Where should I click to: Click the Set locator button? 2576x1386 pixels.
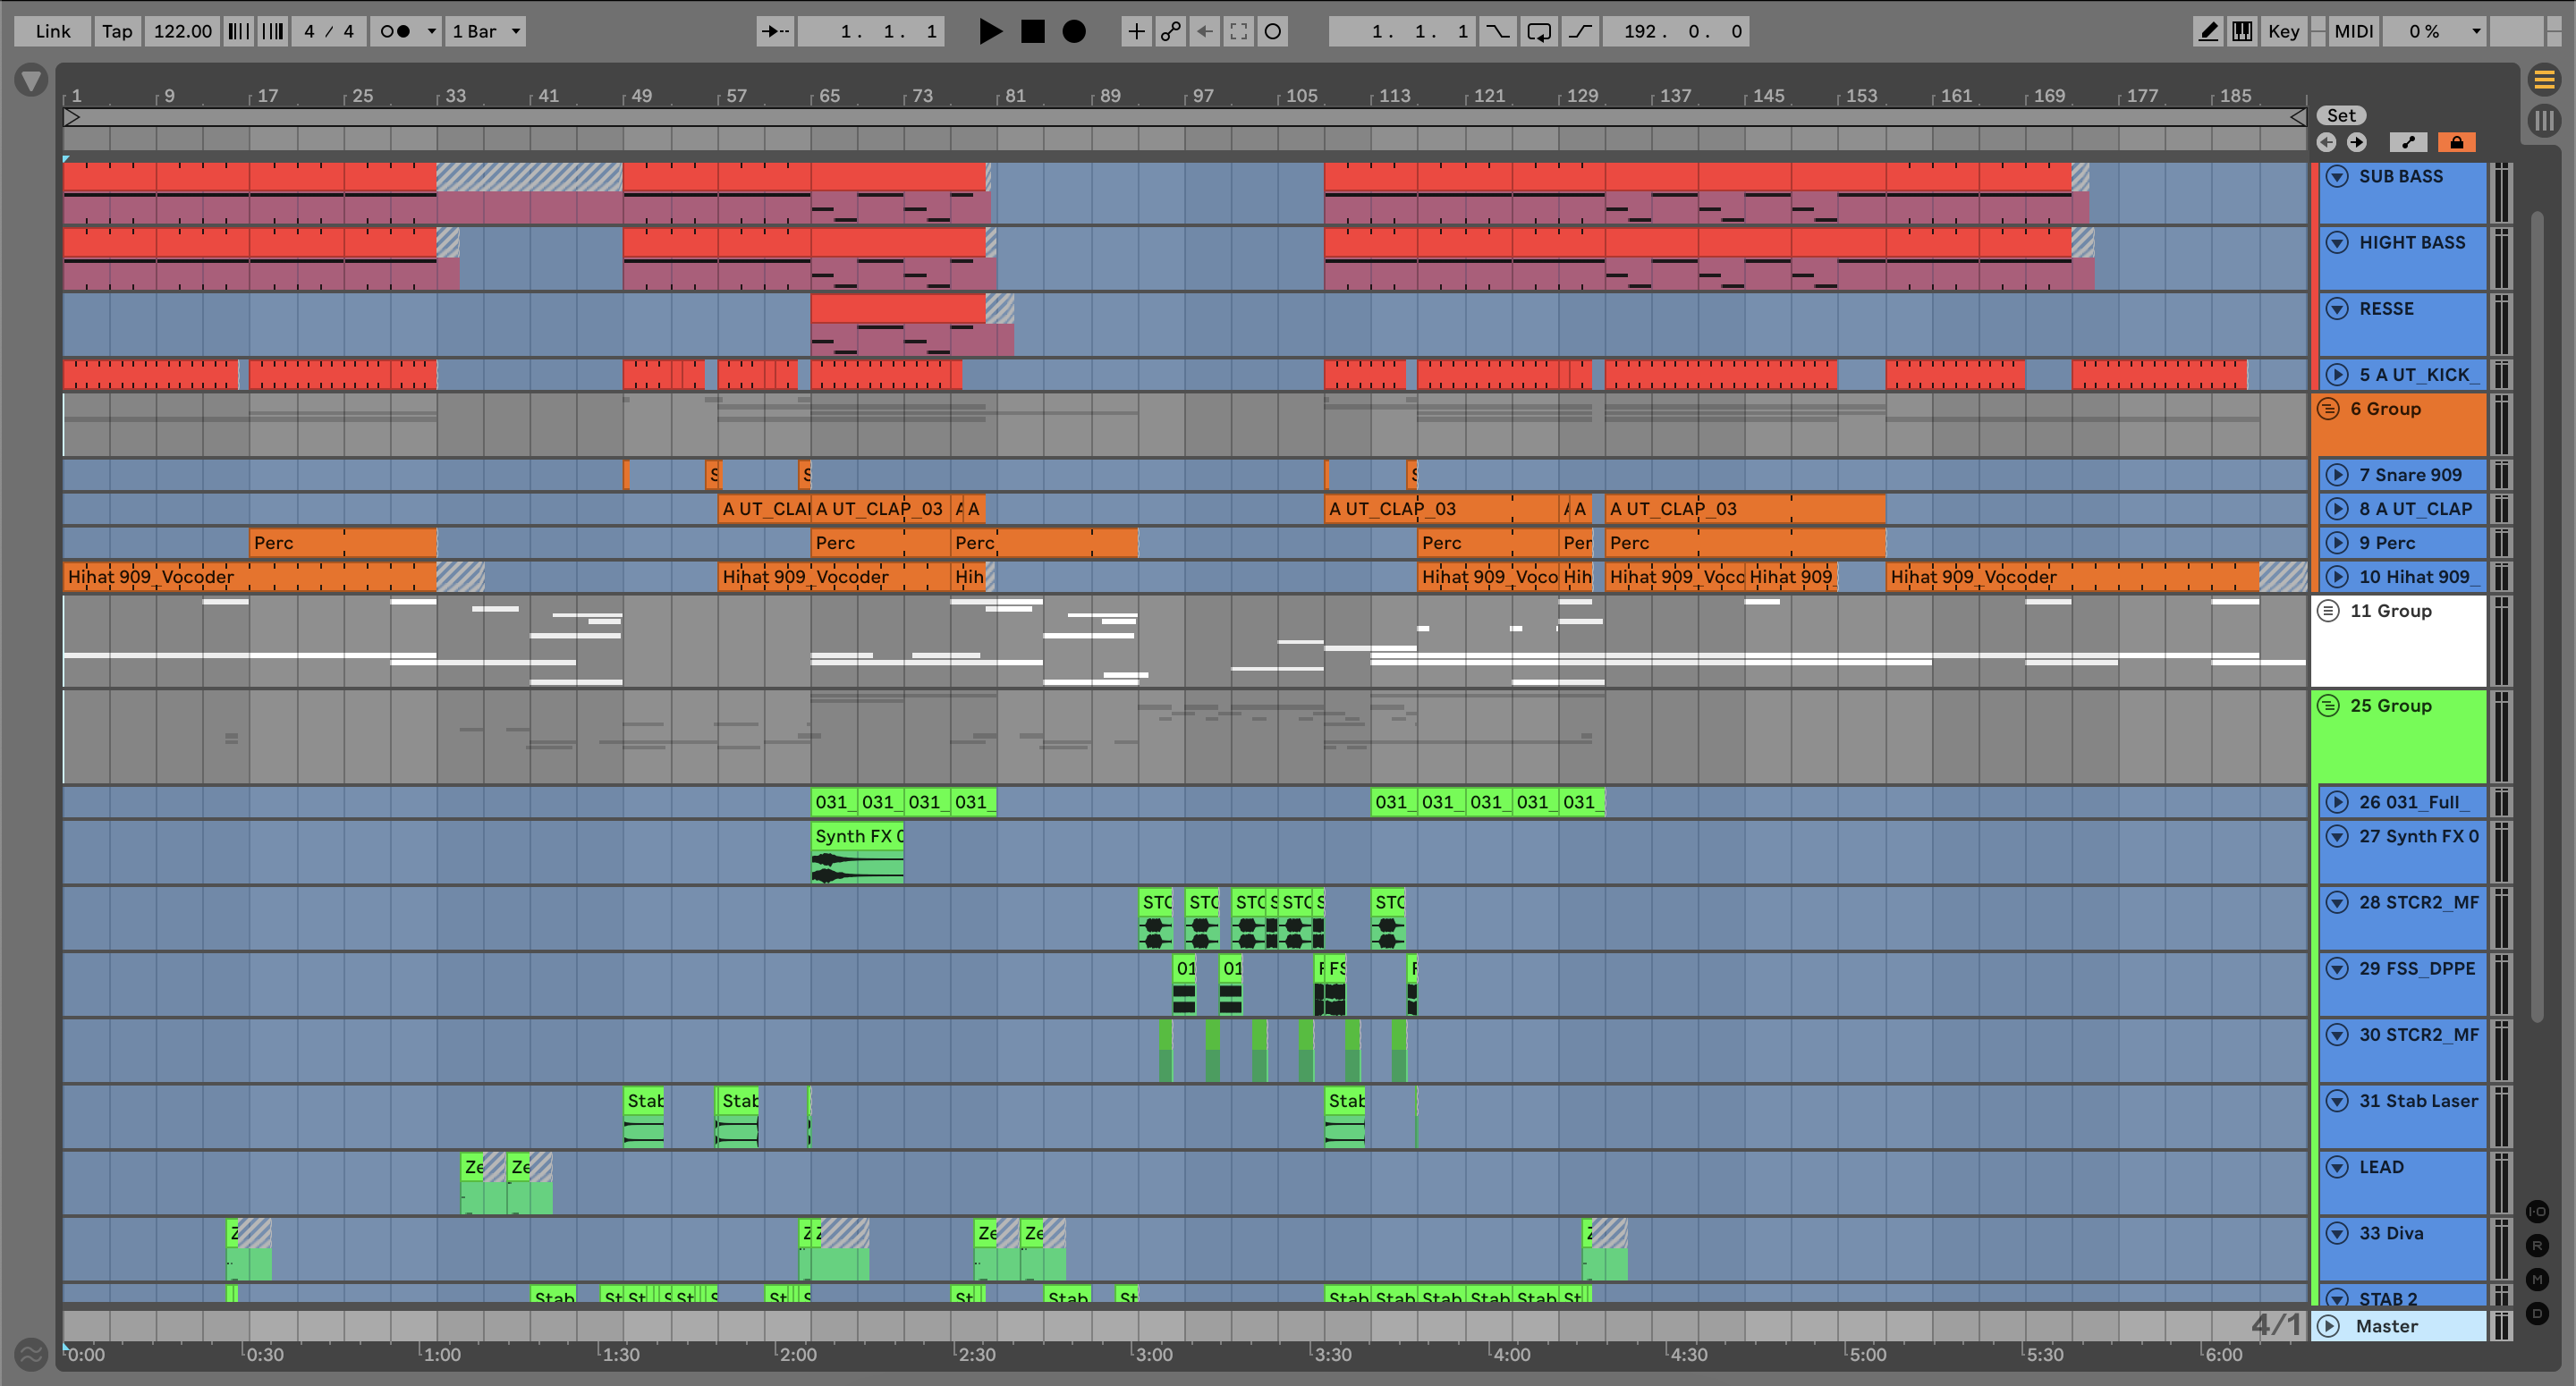[x=2340, y=115]
